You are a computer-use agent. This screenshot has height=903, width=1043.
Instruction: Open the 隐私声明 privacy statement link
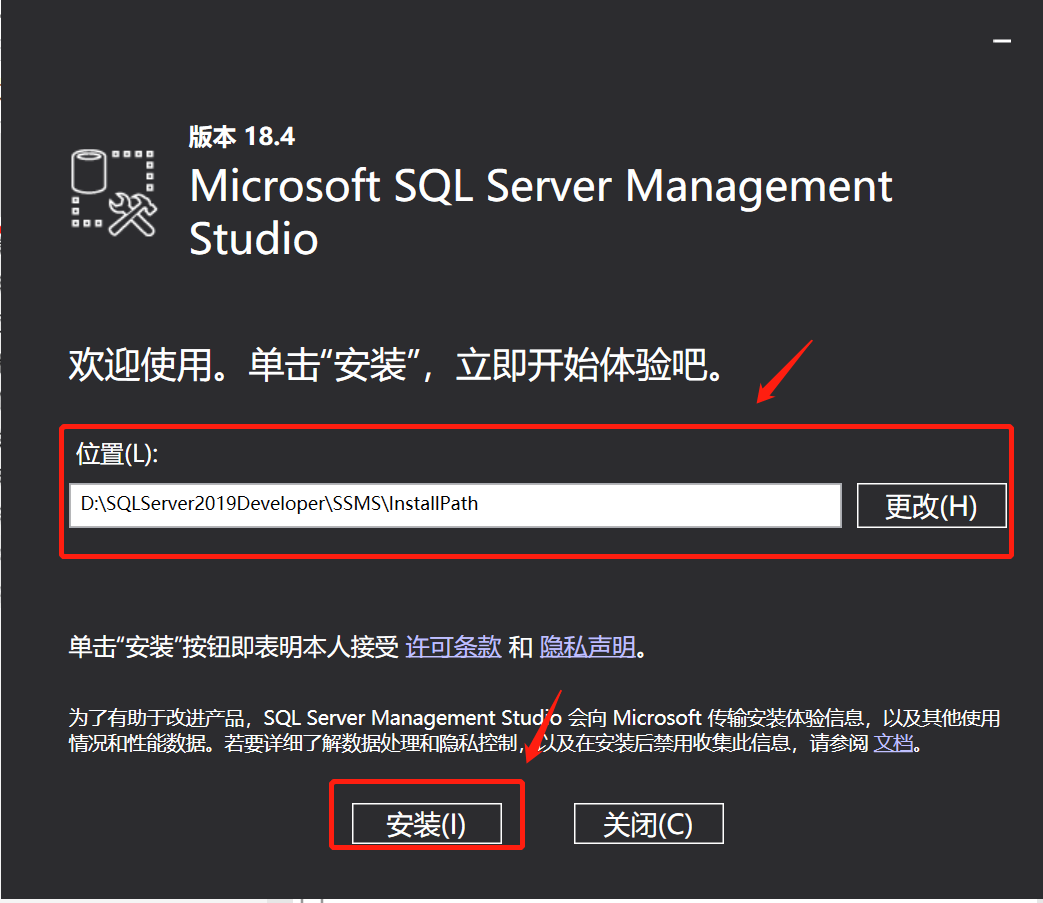pos(587,646)
